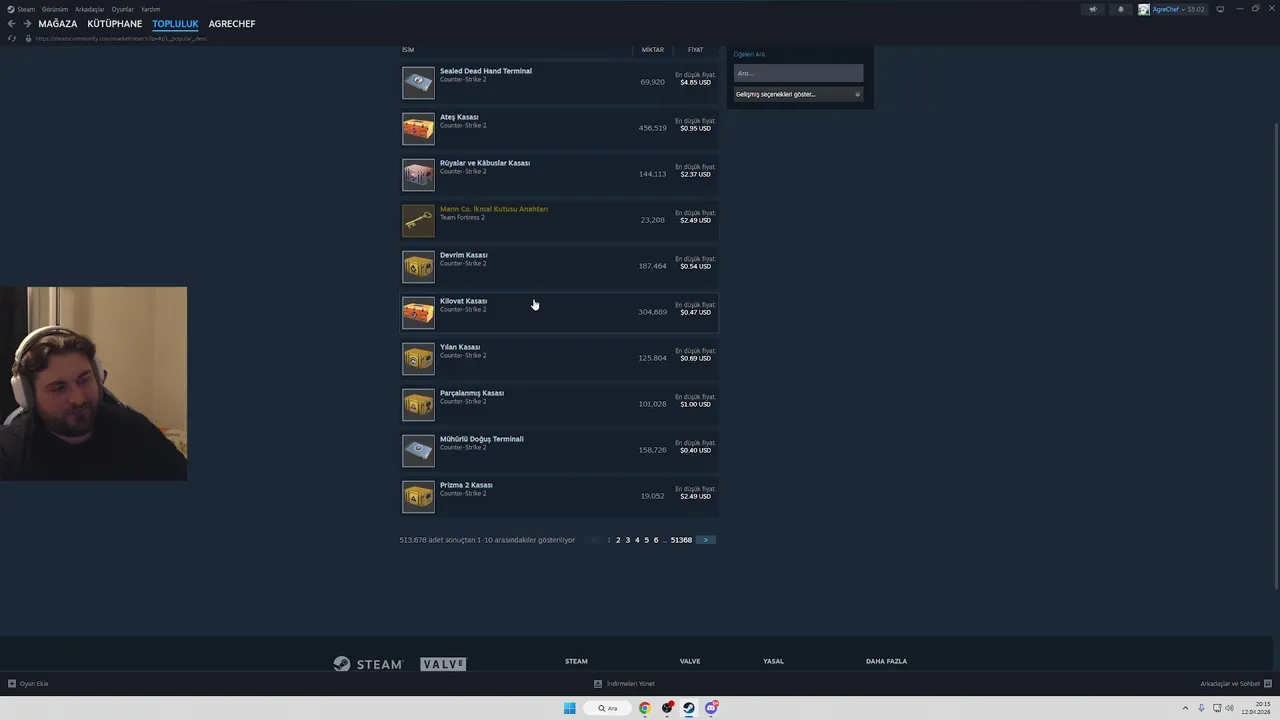This screenshot has height=720, width=1280.
Task: Go to results page 2
Action: point(618,540)
